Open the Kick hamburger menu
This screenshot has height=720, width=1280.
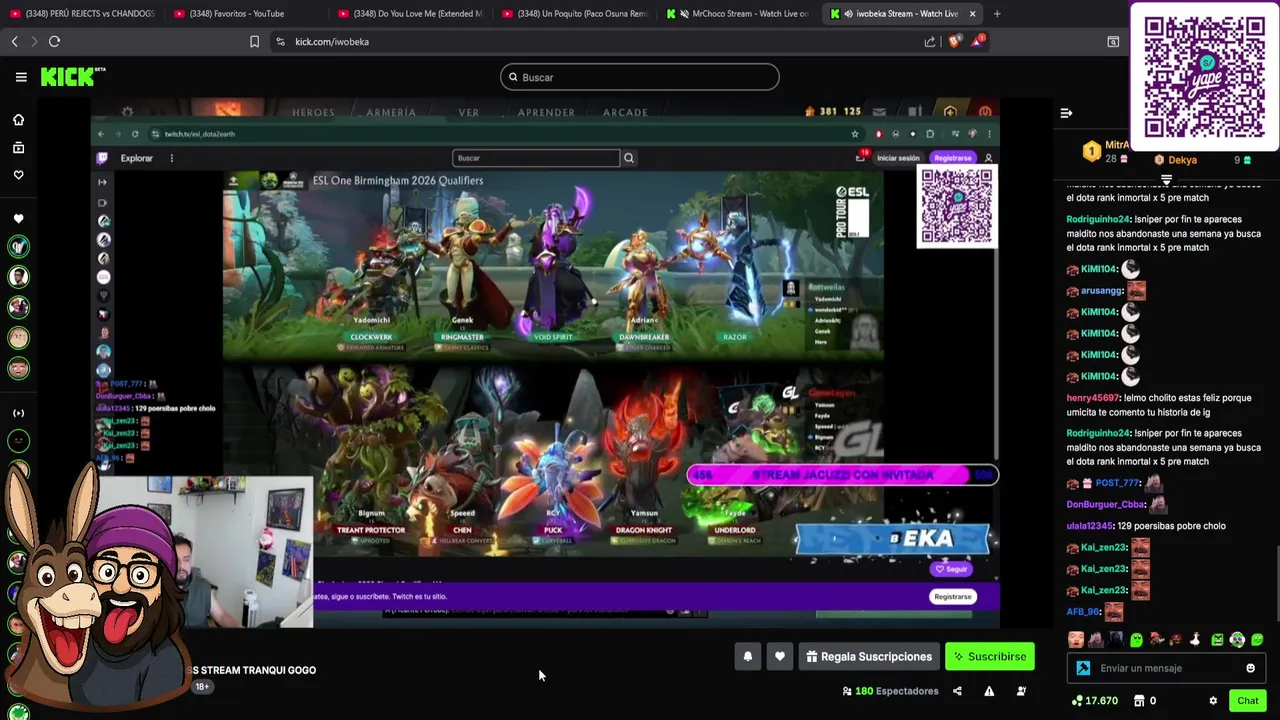pyautogui.click(x=21, y=77)
